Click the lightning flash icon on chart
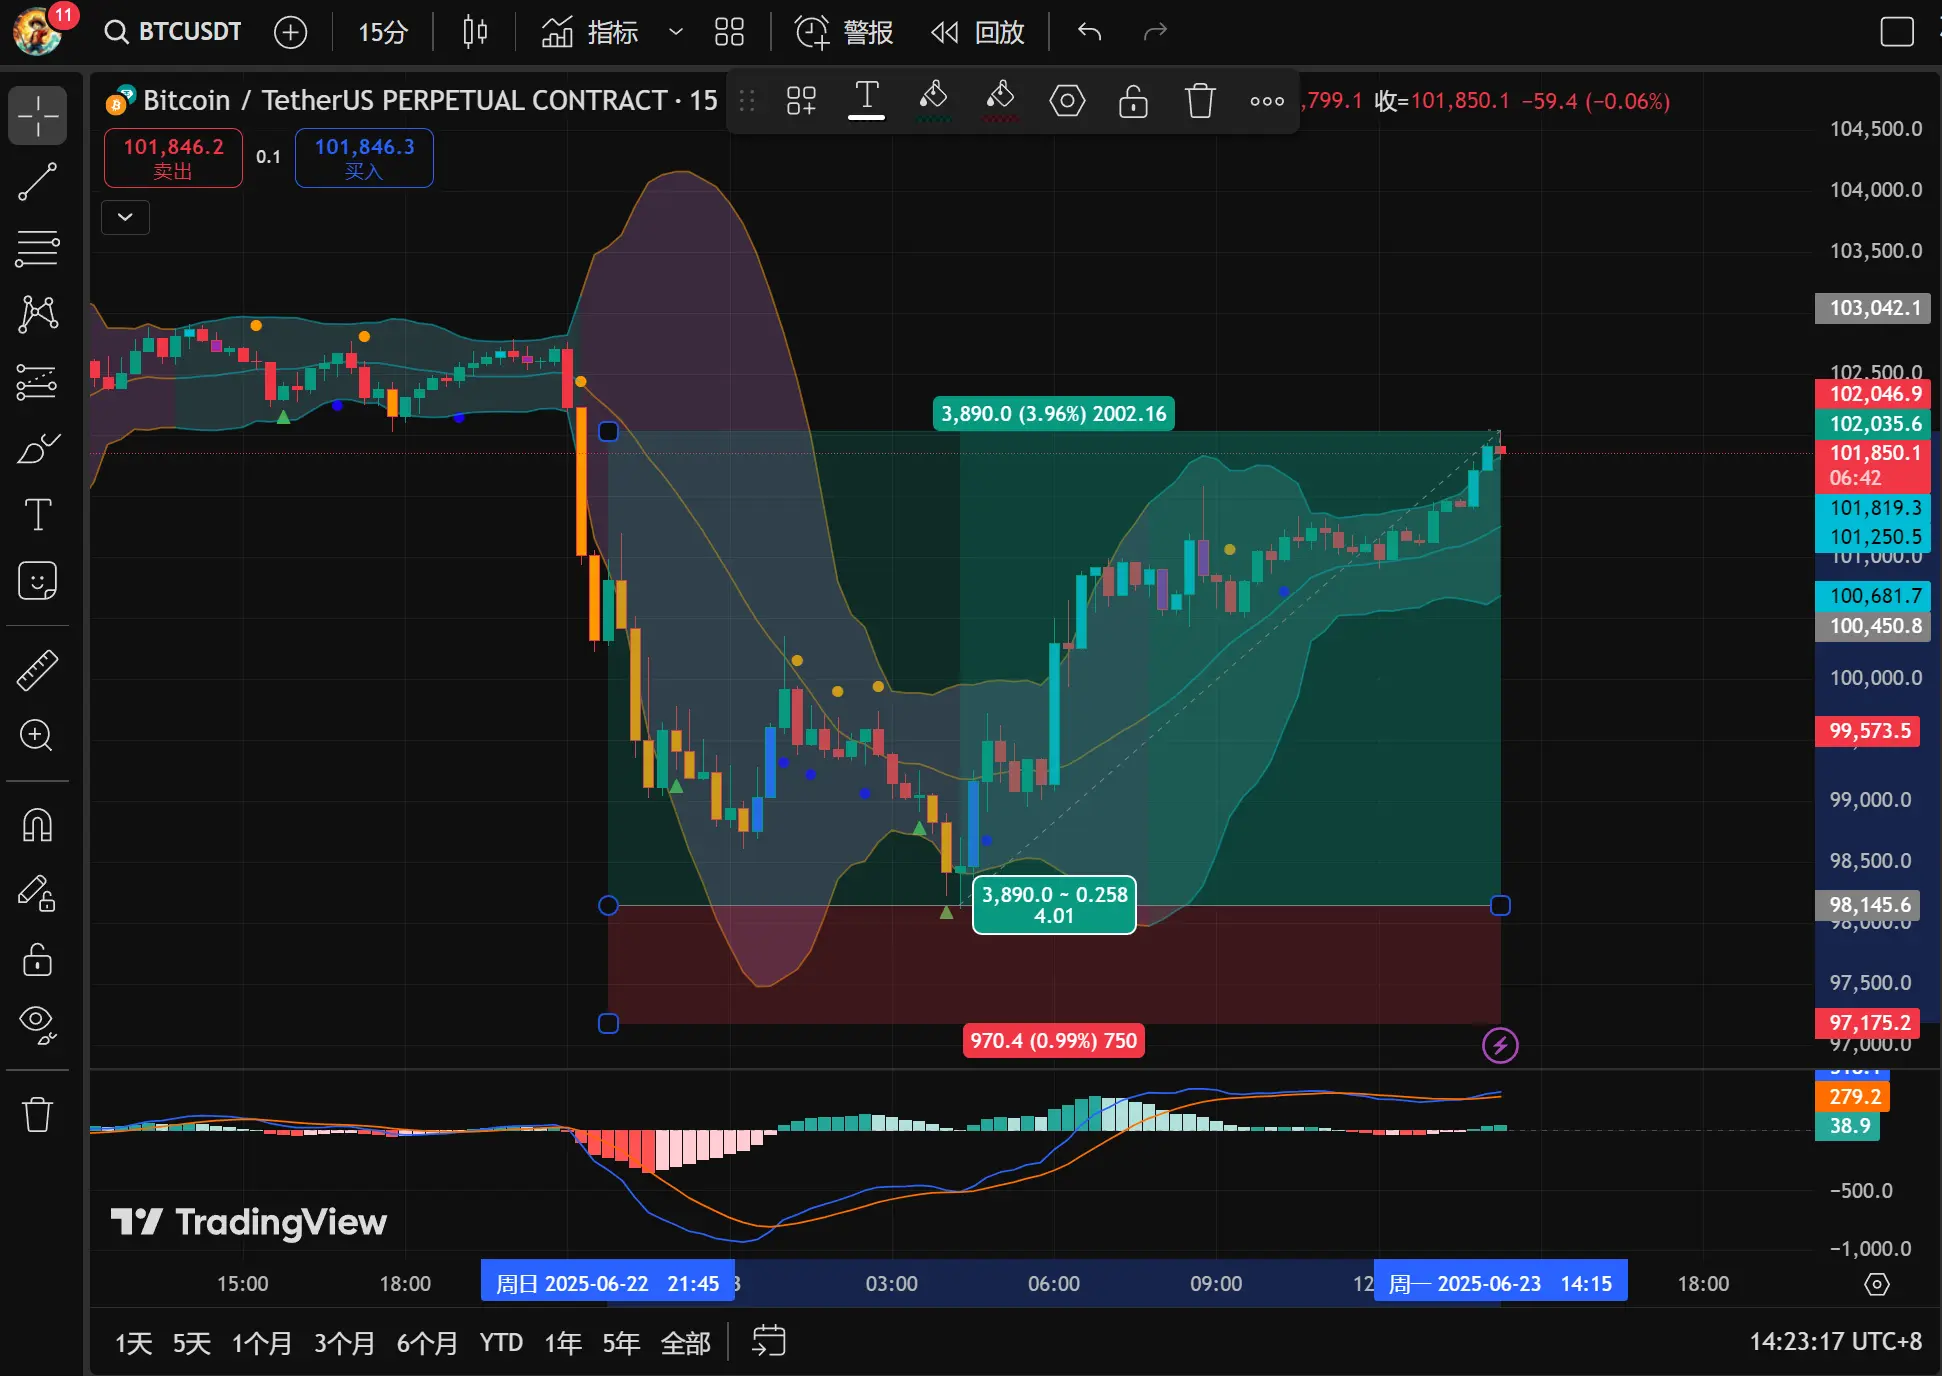 coord(1500,1046)
